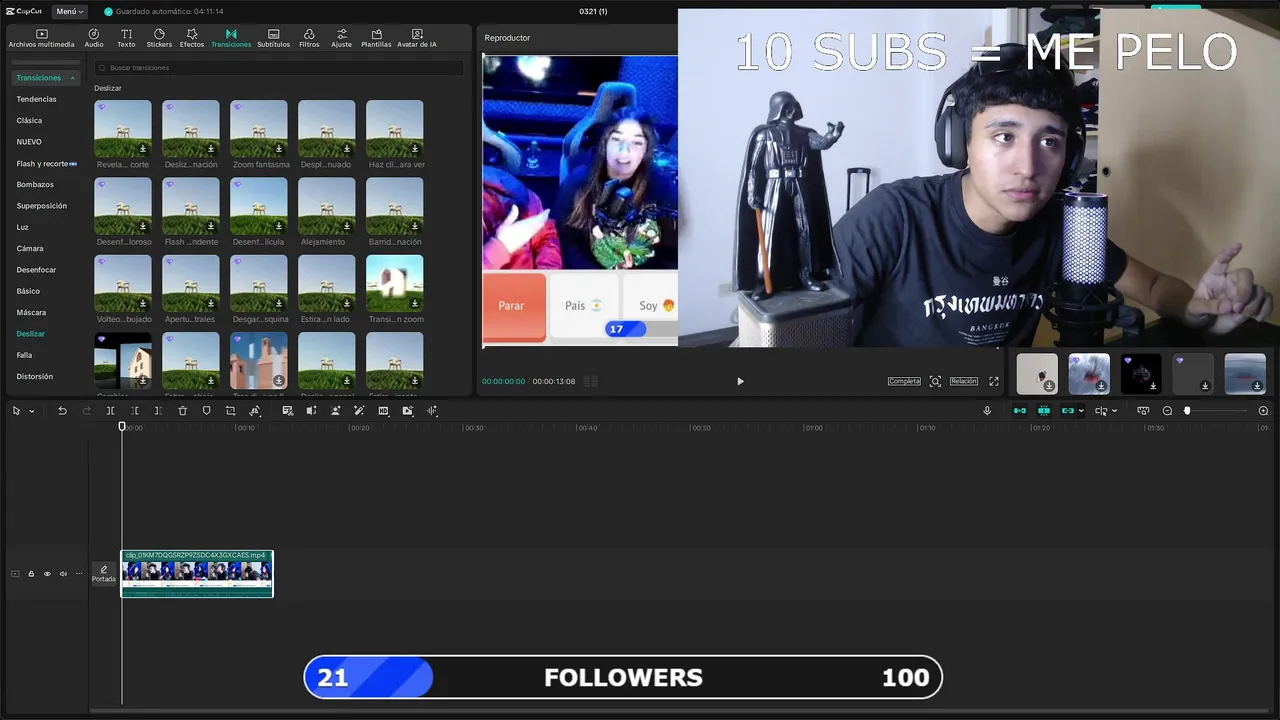Select the mp4 clip on timeline

point(197,574)
